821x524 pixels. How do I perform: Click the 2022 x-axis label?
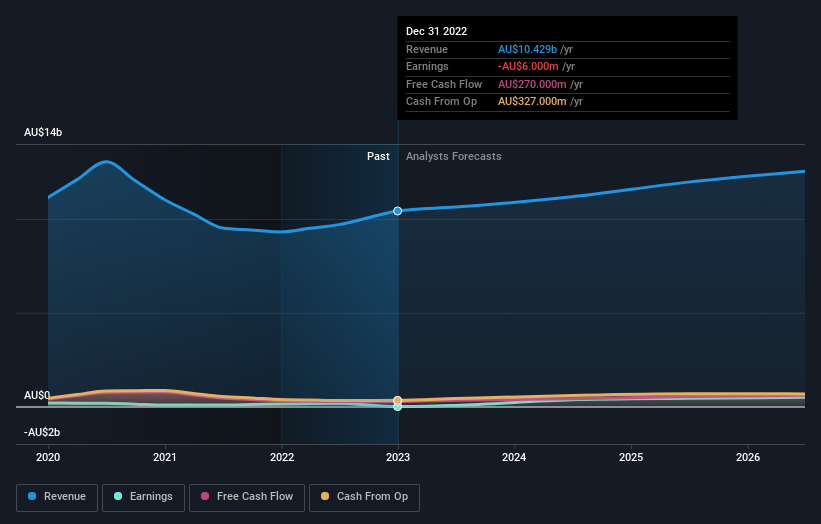click(282, 457)
